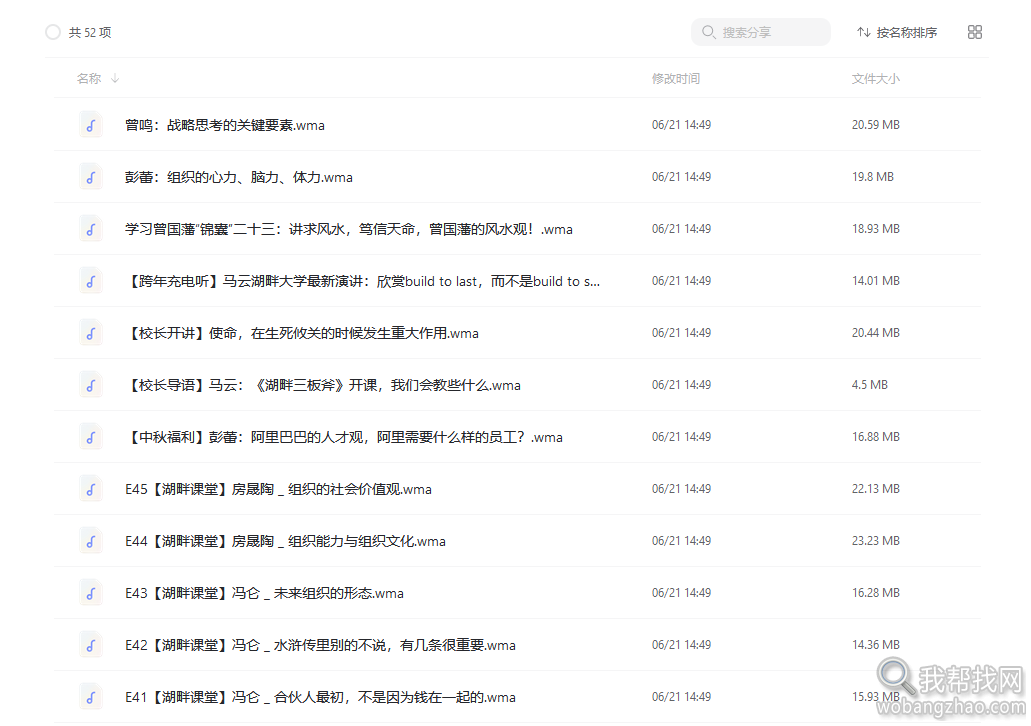
Task: Open E41 冯仑 合伙人最初 file
Action: pos(320,696)
